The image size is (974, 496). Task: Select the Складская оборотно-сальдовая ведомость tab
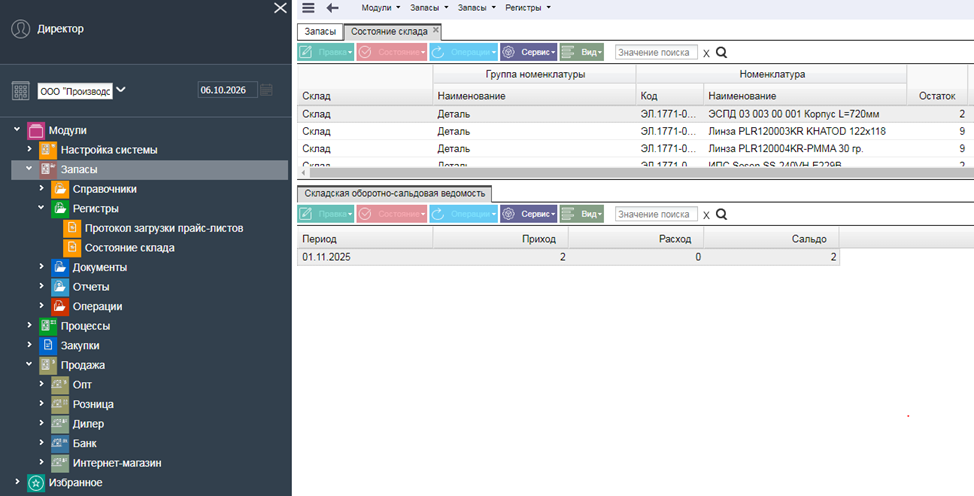coord(394,193)
